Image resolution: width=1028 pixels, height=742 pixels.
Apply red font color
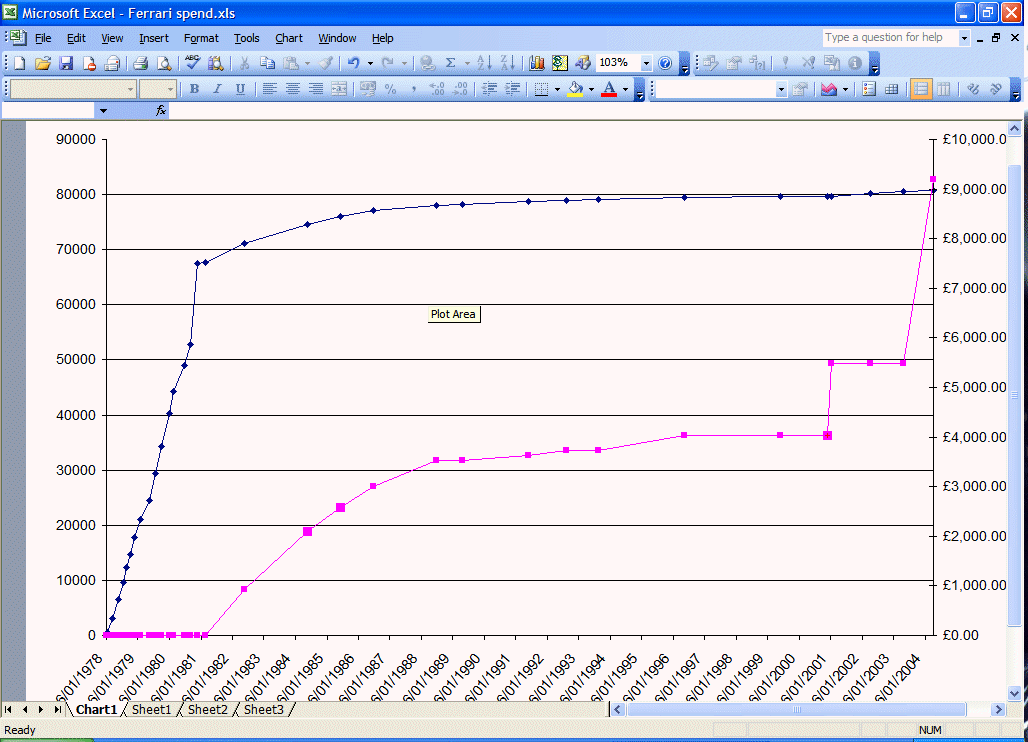(x=609, y=89)
